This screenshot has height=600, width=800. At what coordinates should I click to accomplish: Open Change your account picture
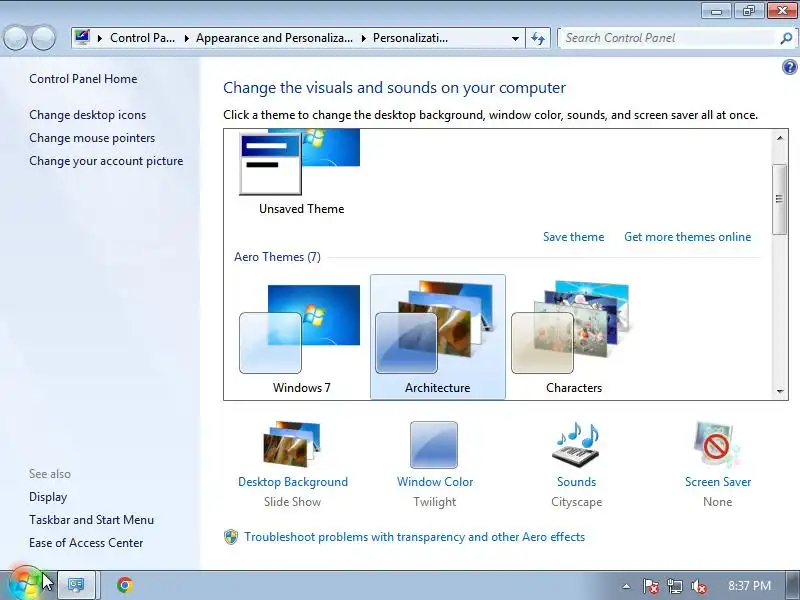click(106, 161)
